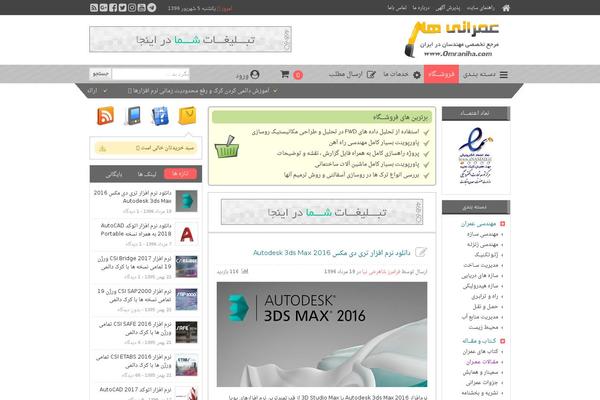Open the RSS feed icon in top bar
Screen dimensions: 600x400
(94, 8)
